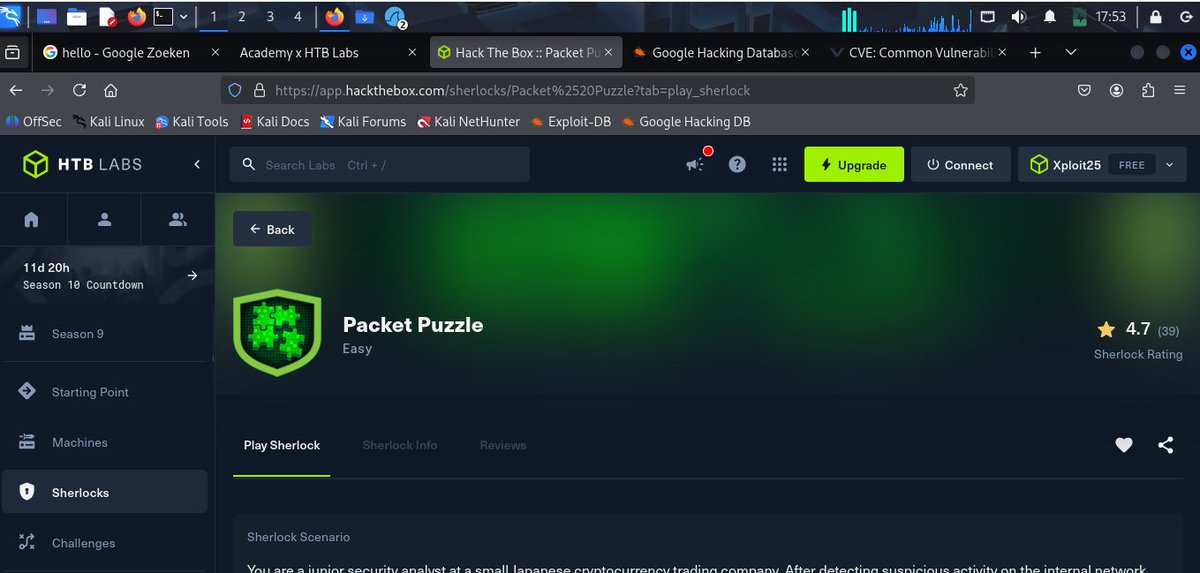Open the Firefox view tab list icon
Screen dimensions: 1200x573
click(x=13, y=52)
